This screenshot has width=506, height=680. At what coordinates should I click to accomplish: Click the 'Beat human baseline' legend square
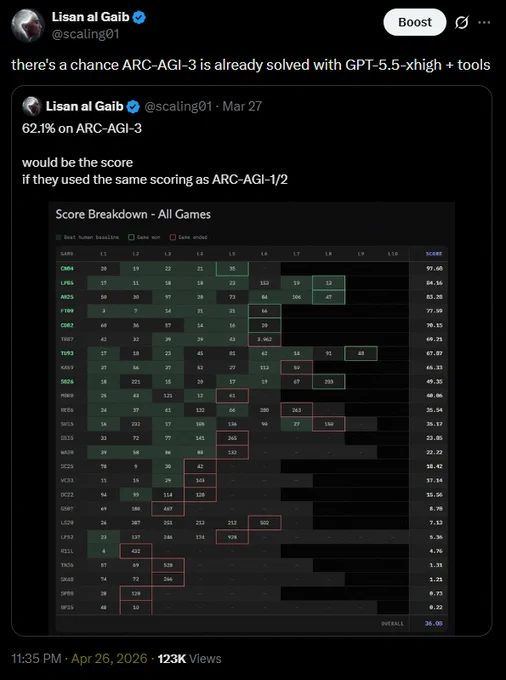[x=59, y=237]
